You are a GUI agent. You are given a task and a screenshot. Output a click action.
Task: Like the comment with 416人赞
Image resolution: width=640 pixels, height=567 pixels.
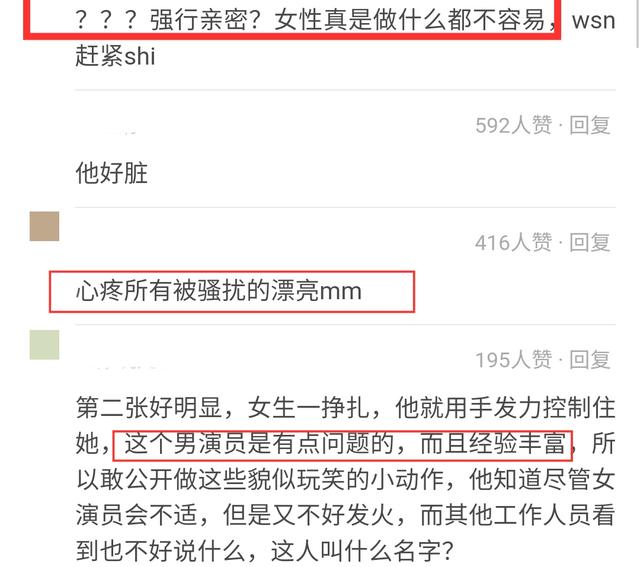coord(513,243)
